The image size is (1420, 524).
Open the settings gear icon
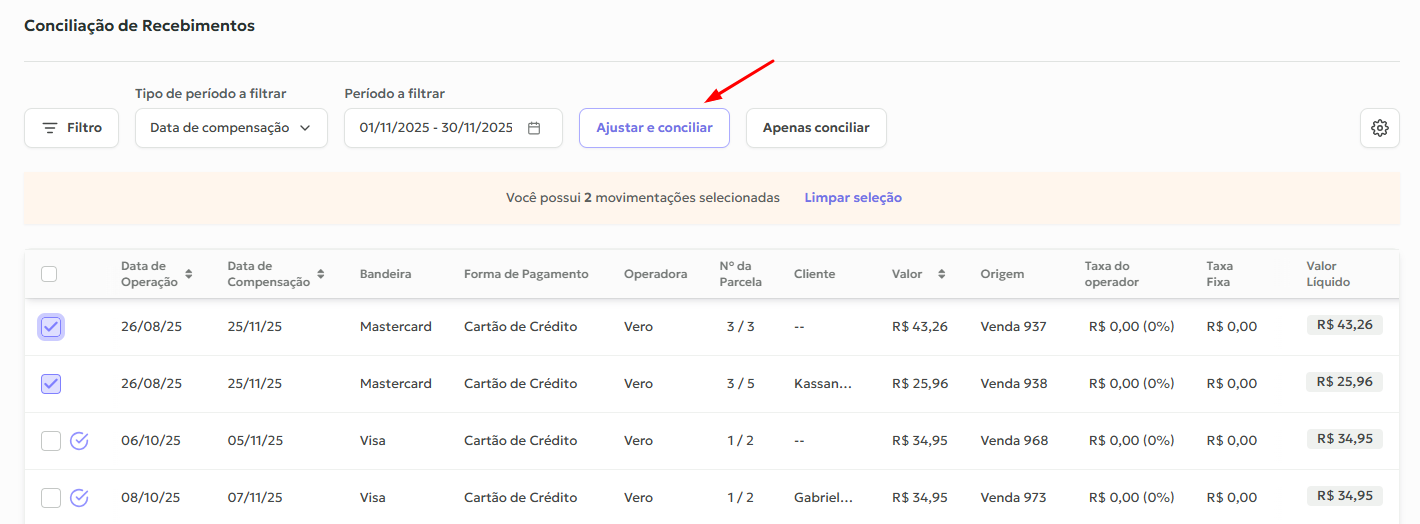(x=1380, y=128)
